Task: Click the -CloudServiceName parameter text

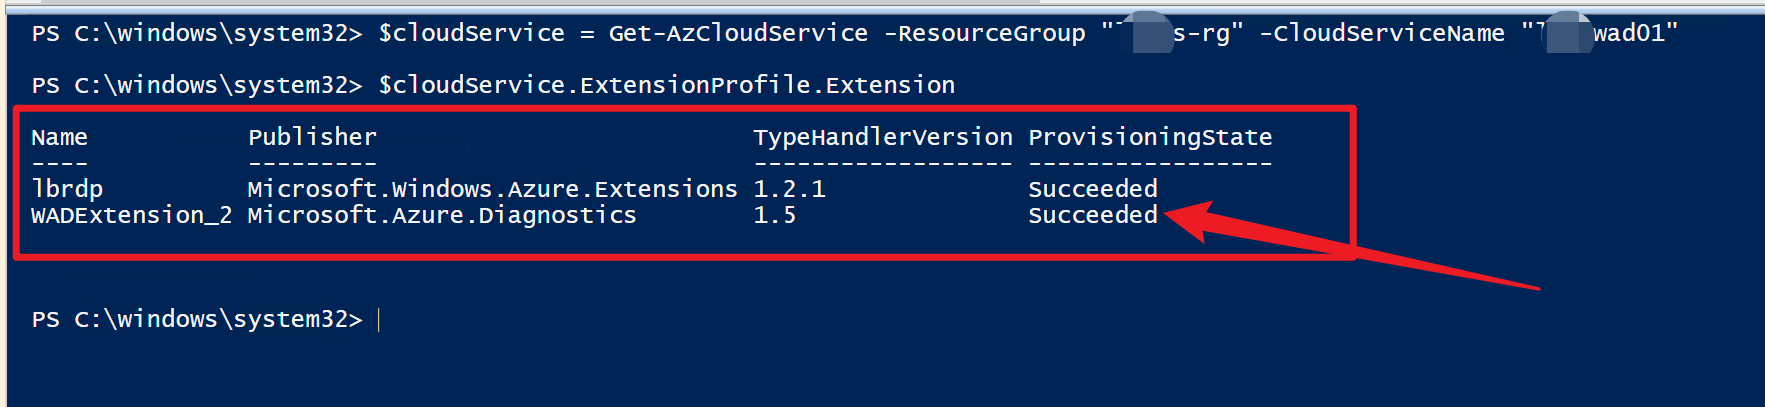Action: point(1381,33)
